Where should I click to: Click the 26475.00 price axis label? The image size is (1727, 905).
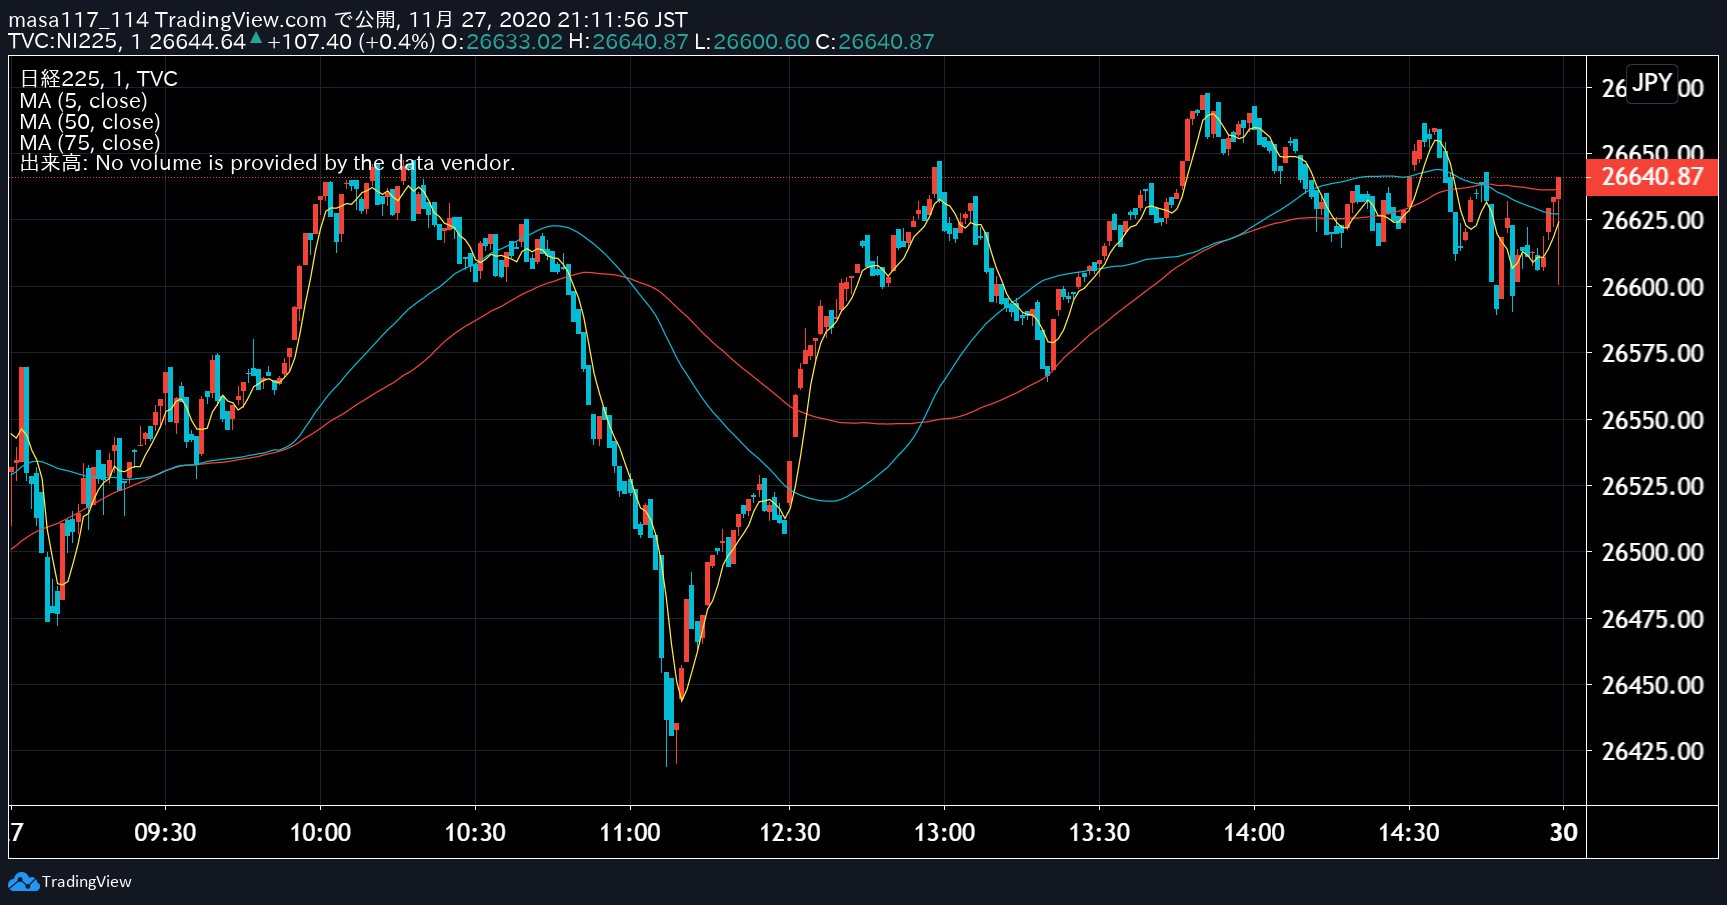coord(1652,619)
